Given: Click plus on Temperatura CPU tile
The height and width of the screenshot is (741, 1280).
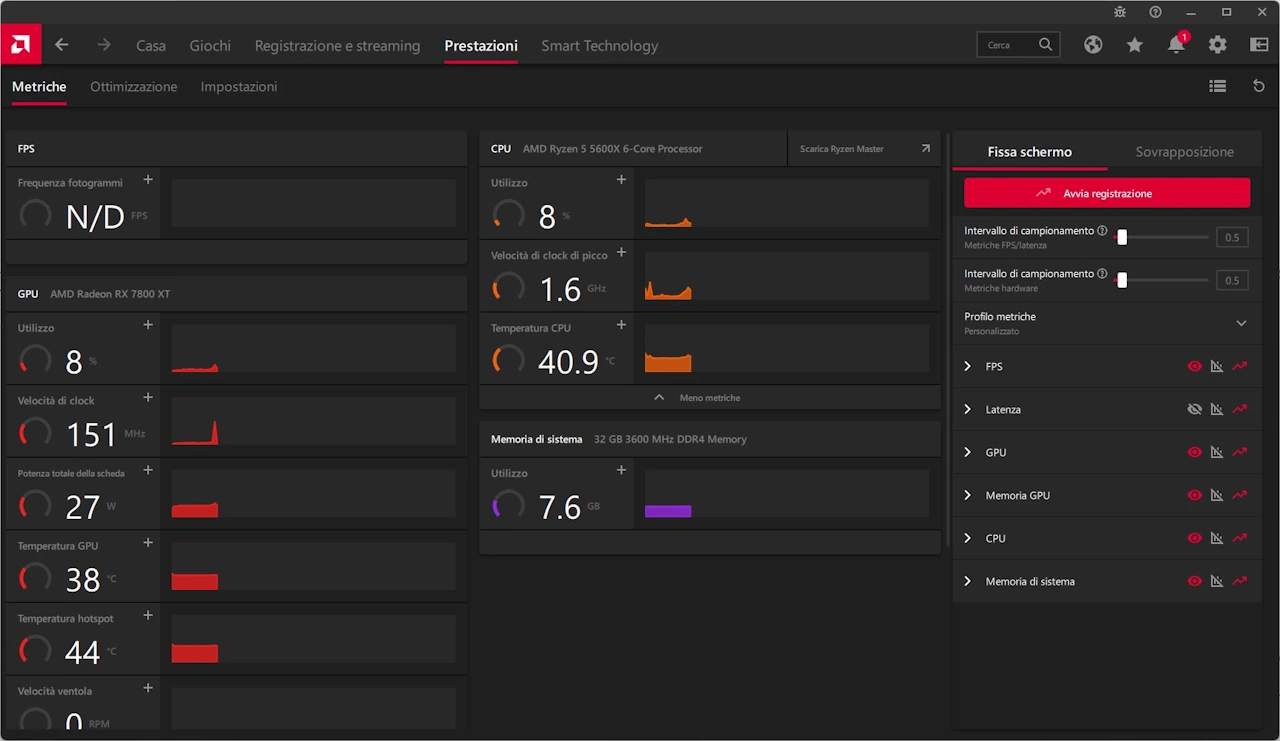Looking at the screenshot, I should (621, 325).
